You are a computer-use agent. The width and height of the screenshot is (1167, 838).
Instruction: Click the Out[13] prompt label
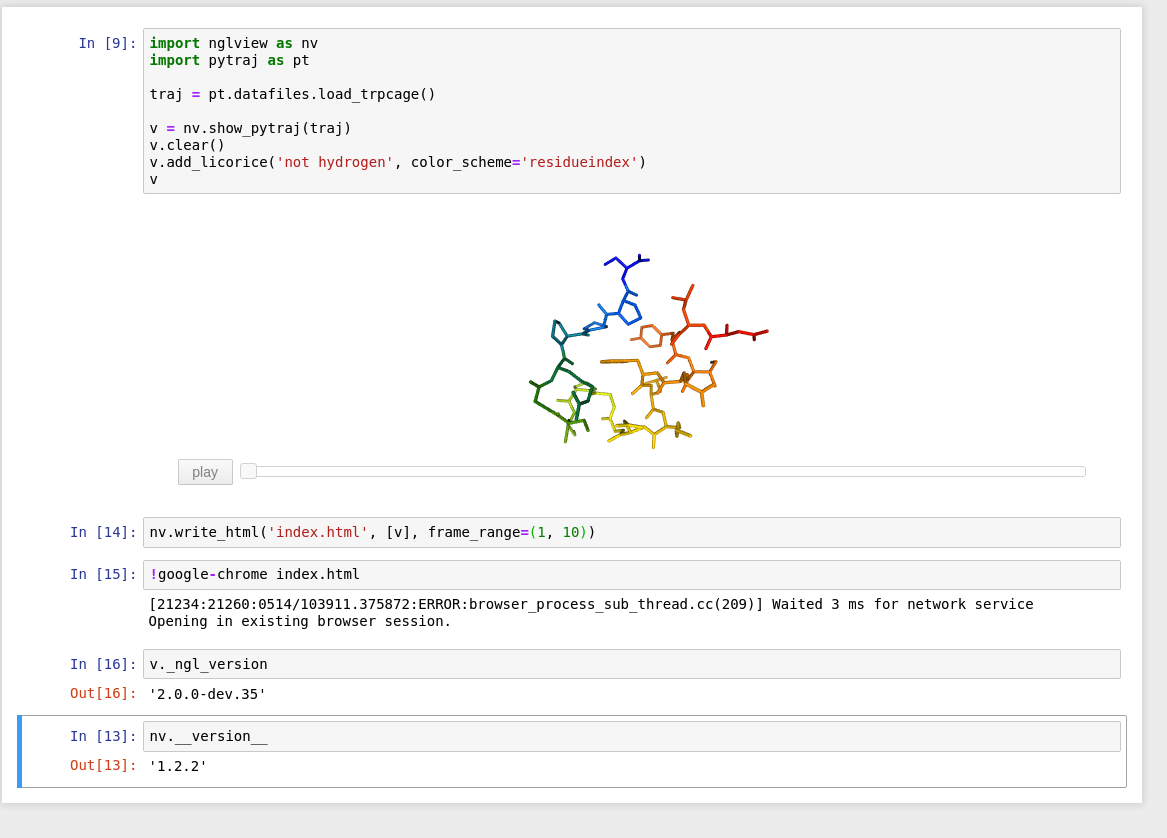[x=104, y=765]
